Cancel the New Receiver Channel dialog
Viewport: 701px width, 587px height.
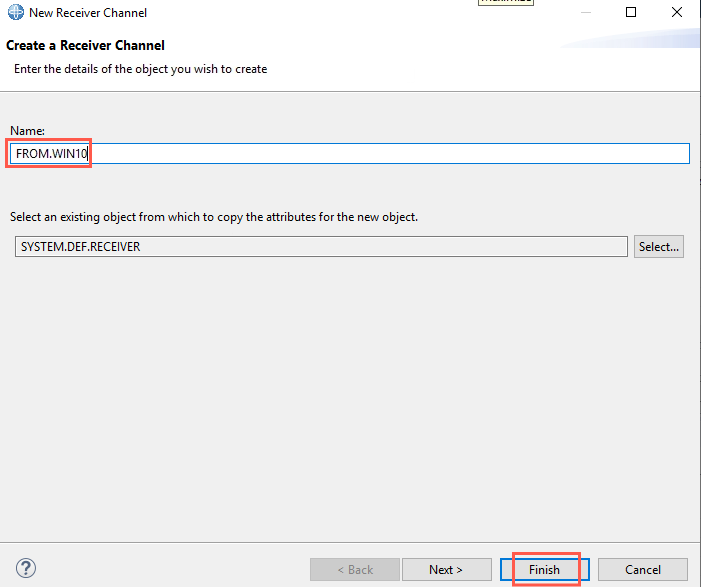click(x=642, y=569)
